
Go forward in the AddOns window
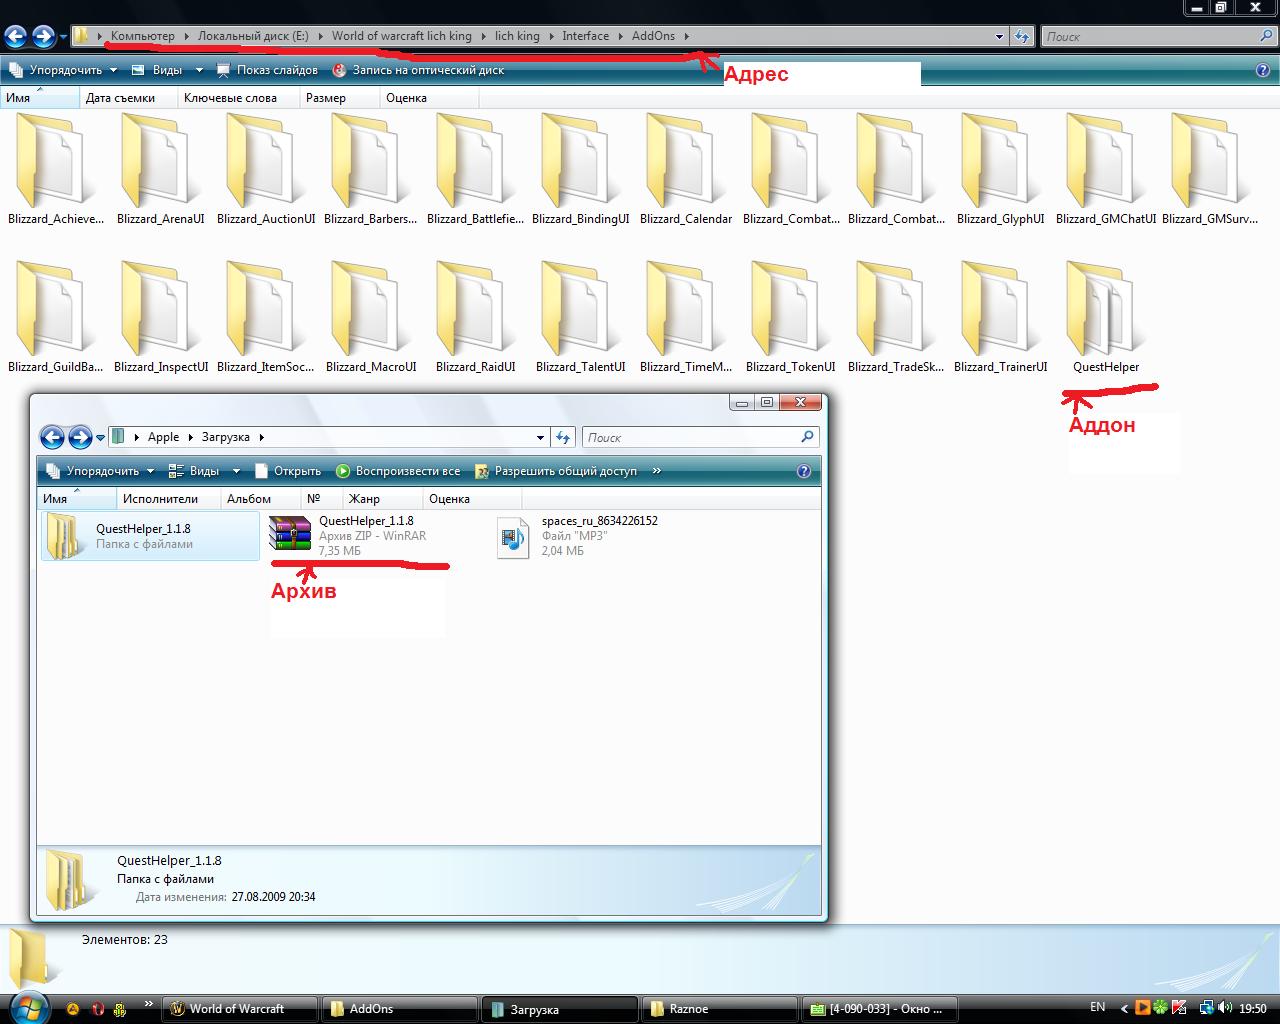point(43,37)
